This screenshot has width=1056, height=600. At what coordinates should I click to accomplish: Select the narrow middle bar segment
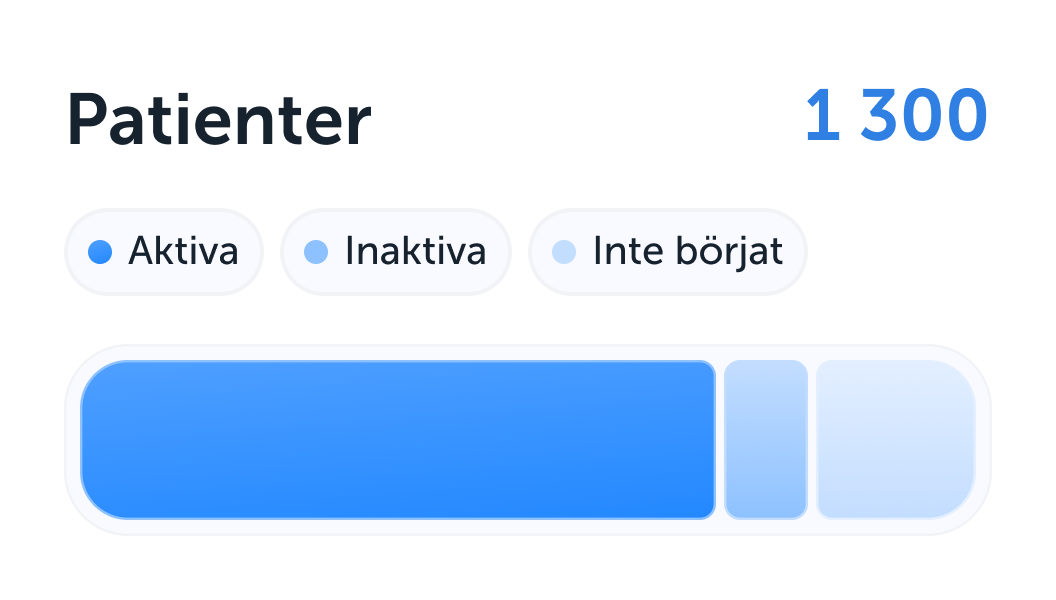click(766, 440)
